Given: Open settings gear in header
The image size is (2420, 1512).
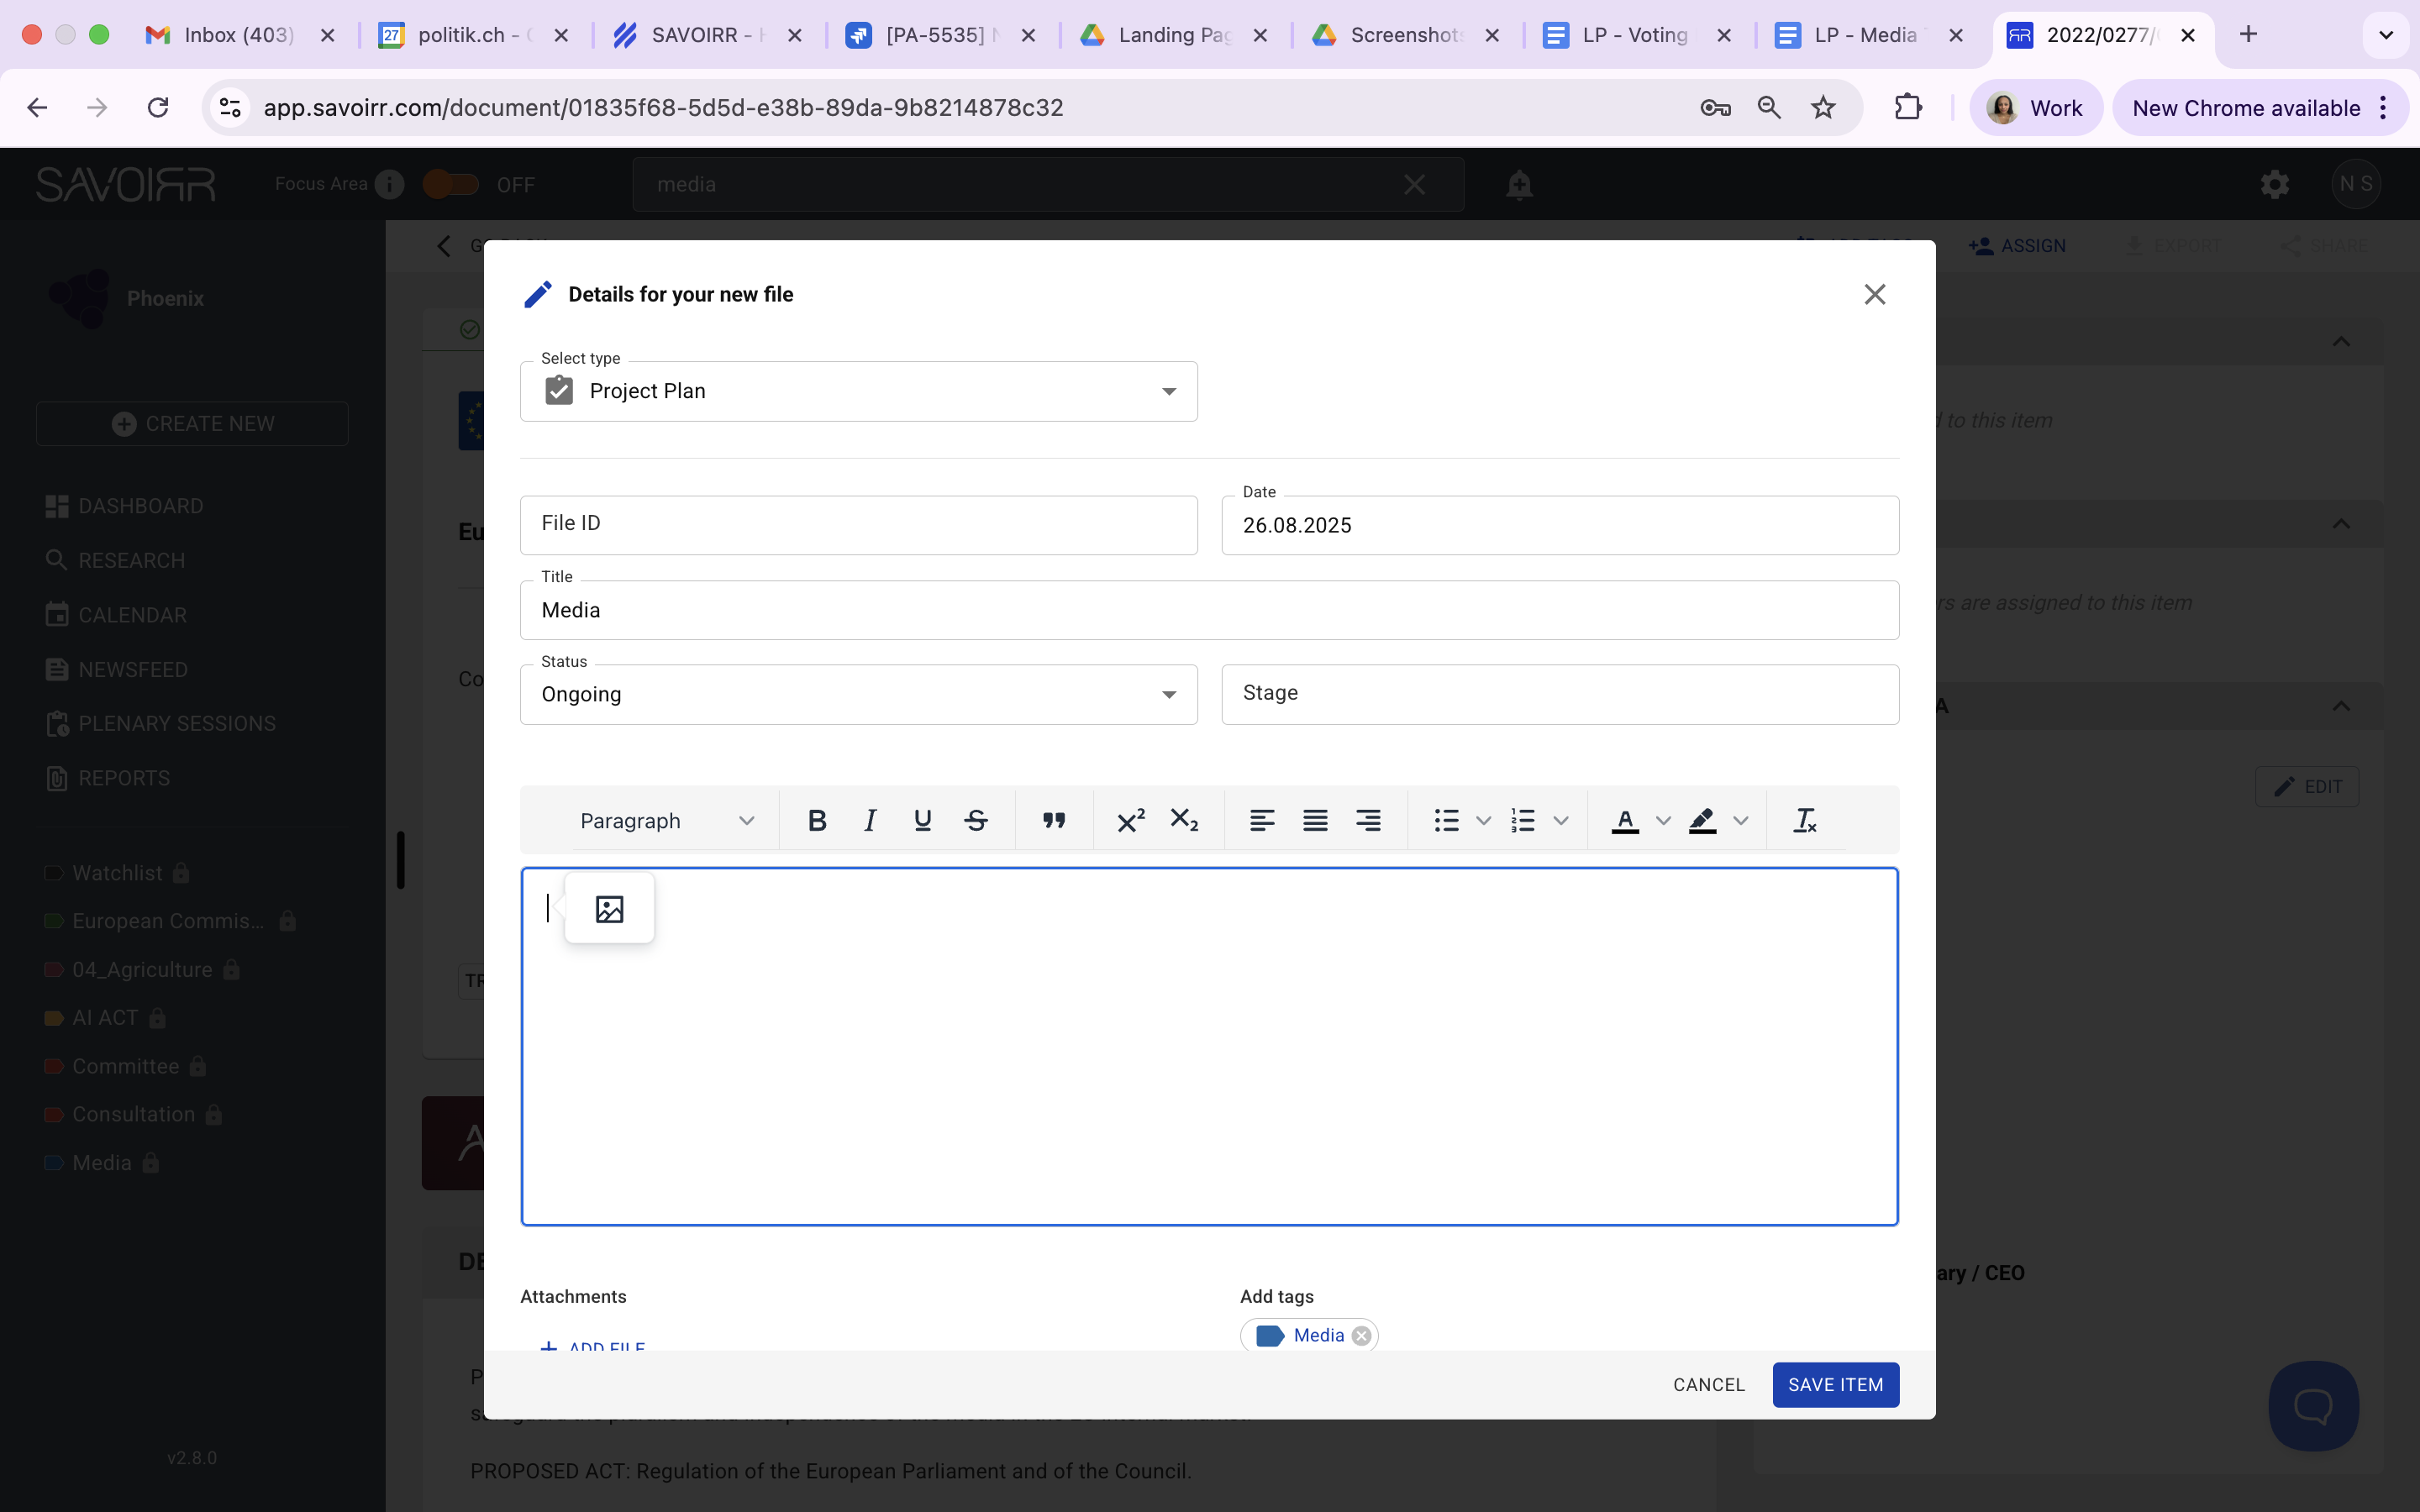Looking at the screenshot, I should [x=2275, y=185].
